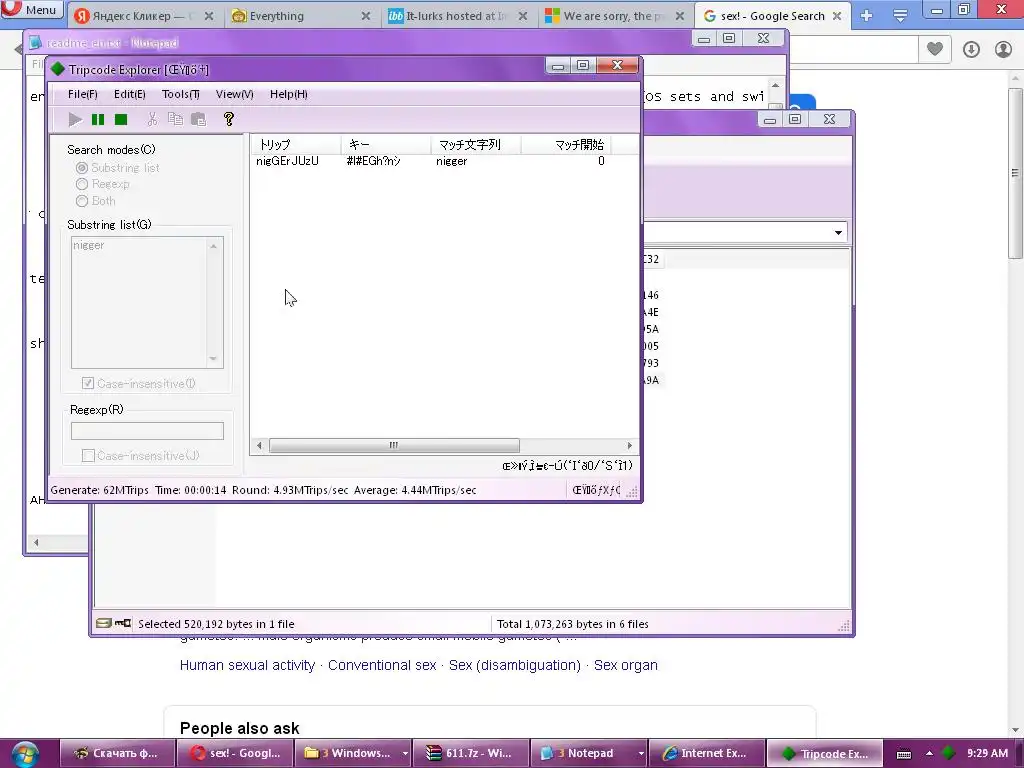This screenshot has height=768, width=1024.
Task: Open the Sex organ link
Action: coord(626,665)
